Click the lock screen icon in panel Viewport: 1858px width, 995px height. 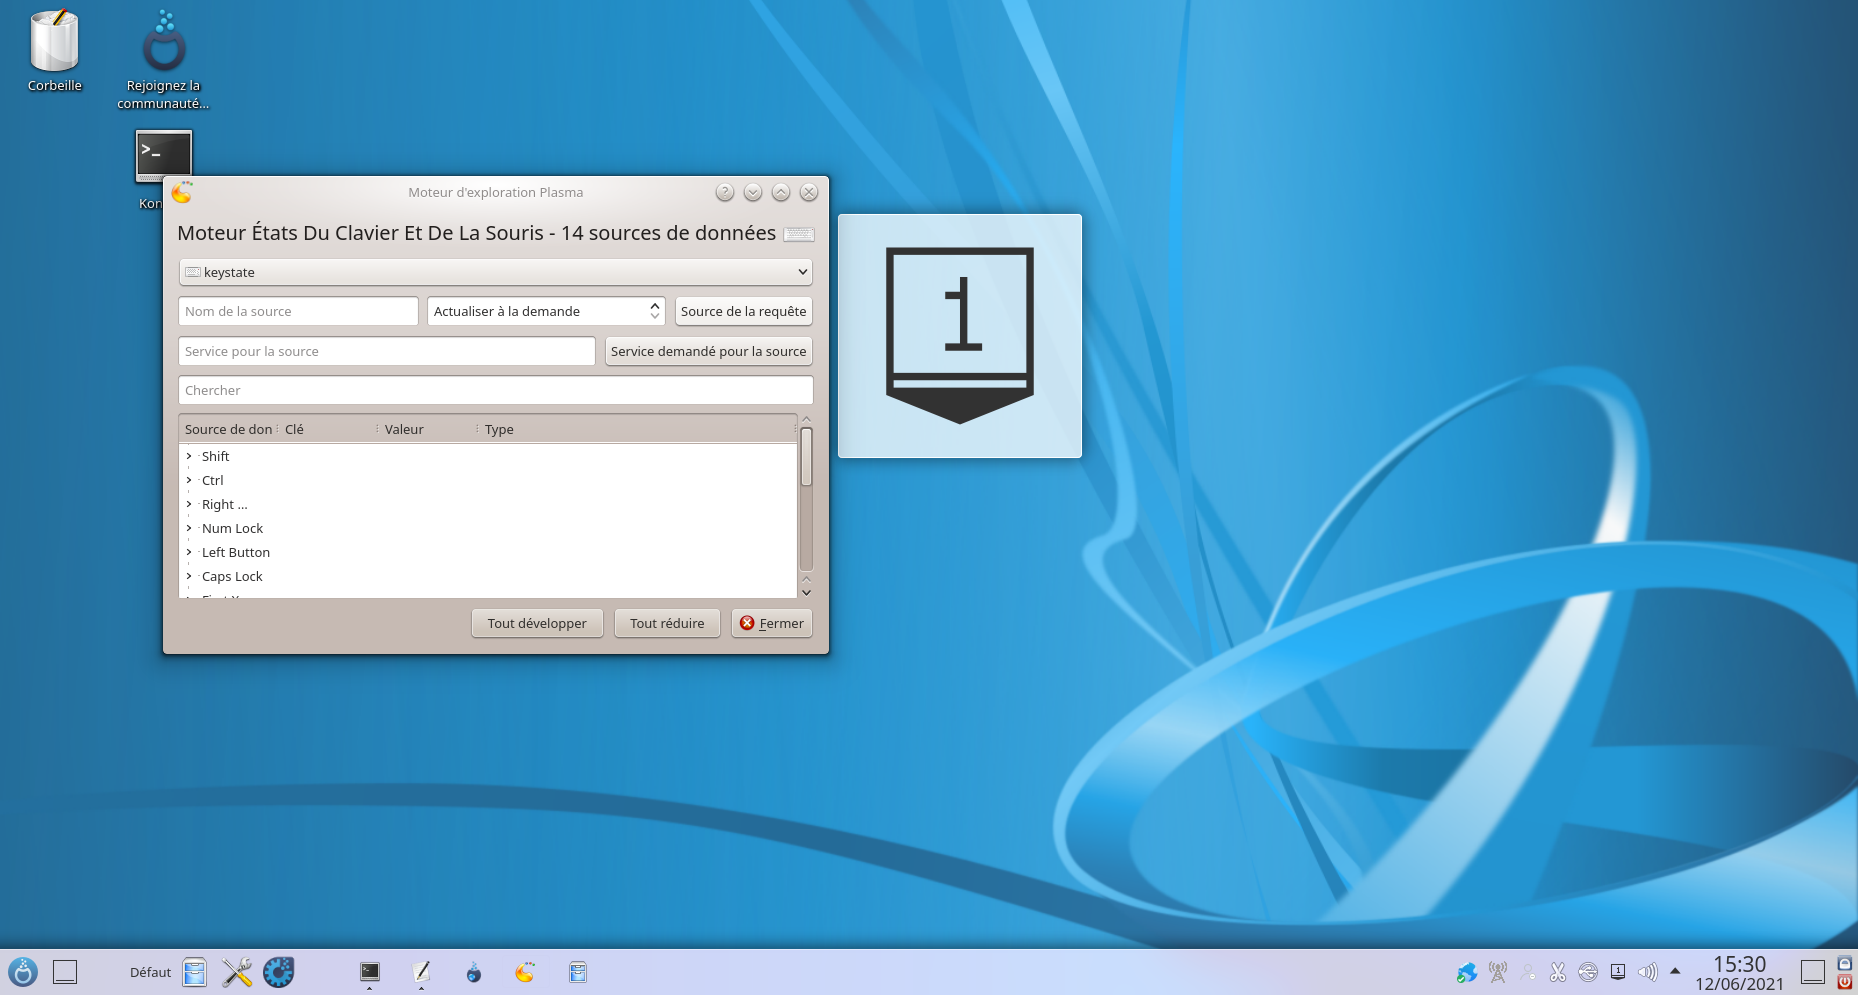1845,963
